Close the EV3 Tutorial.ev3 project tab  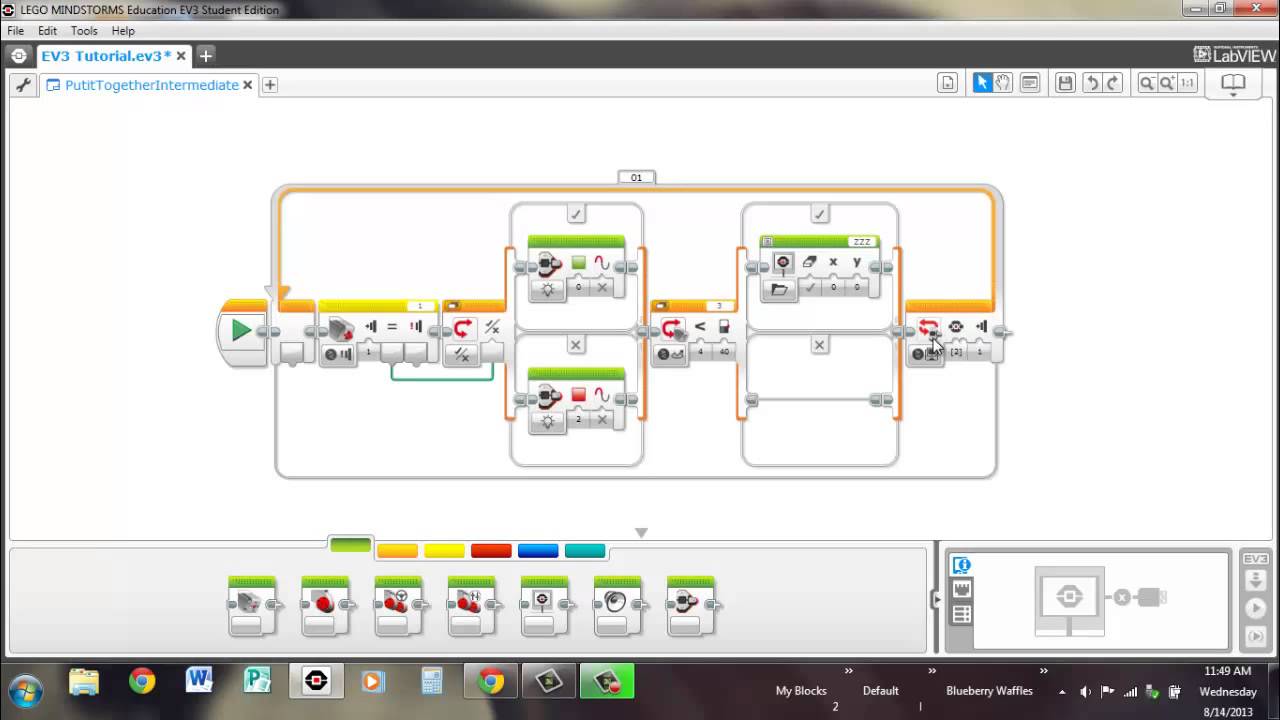pos(181,56)
